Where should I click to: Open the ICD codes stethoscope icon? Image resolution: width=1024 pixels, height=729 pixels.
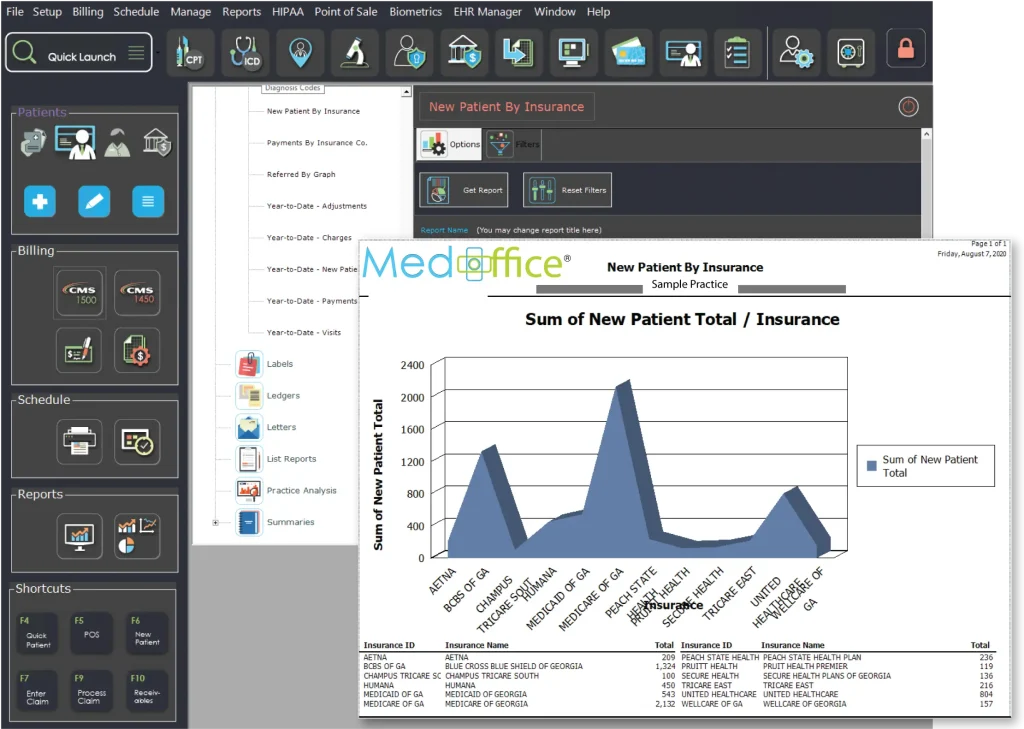[244, 52]
